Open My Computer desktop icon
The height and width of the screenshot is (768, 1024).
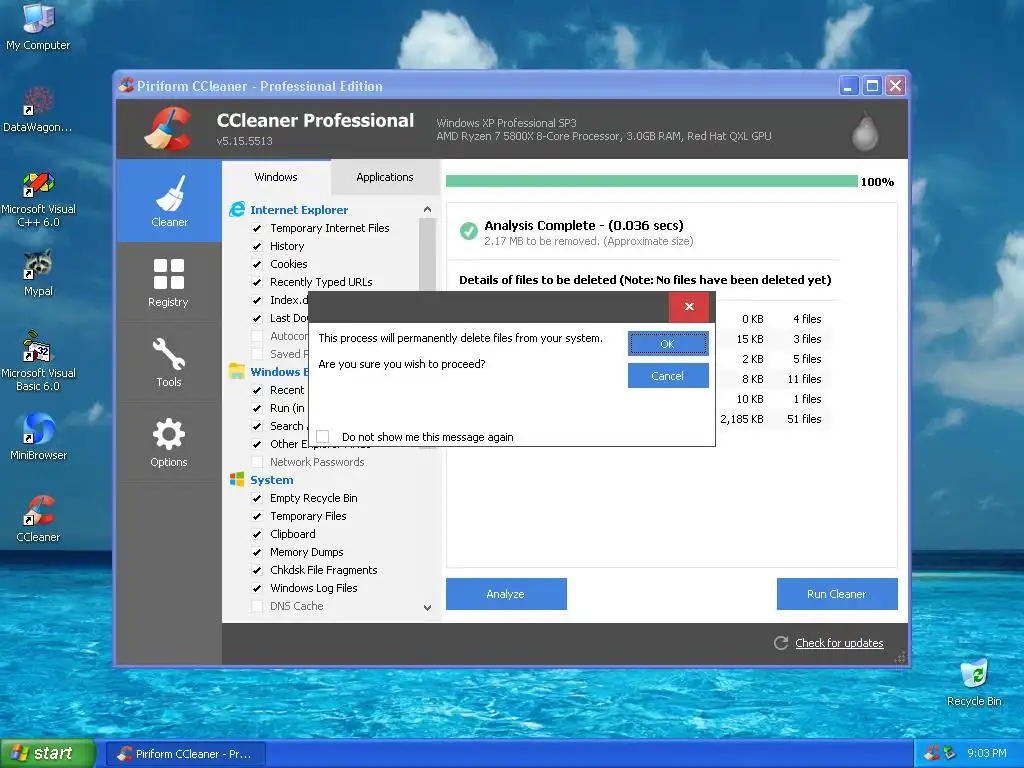click(x=38, y=26)
